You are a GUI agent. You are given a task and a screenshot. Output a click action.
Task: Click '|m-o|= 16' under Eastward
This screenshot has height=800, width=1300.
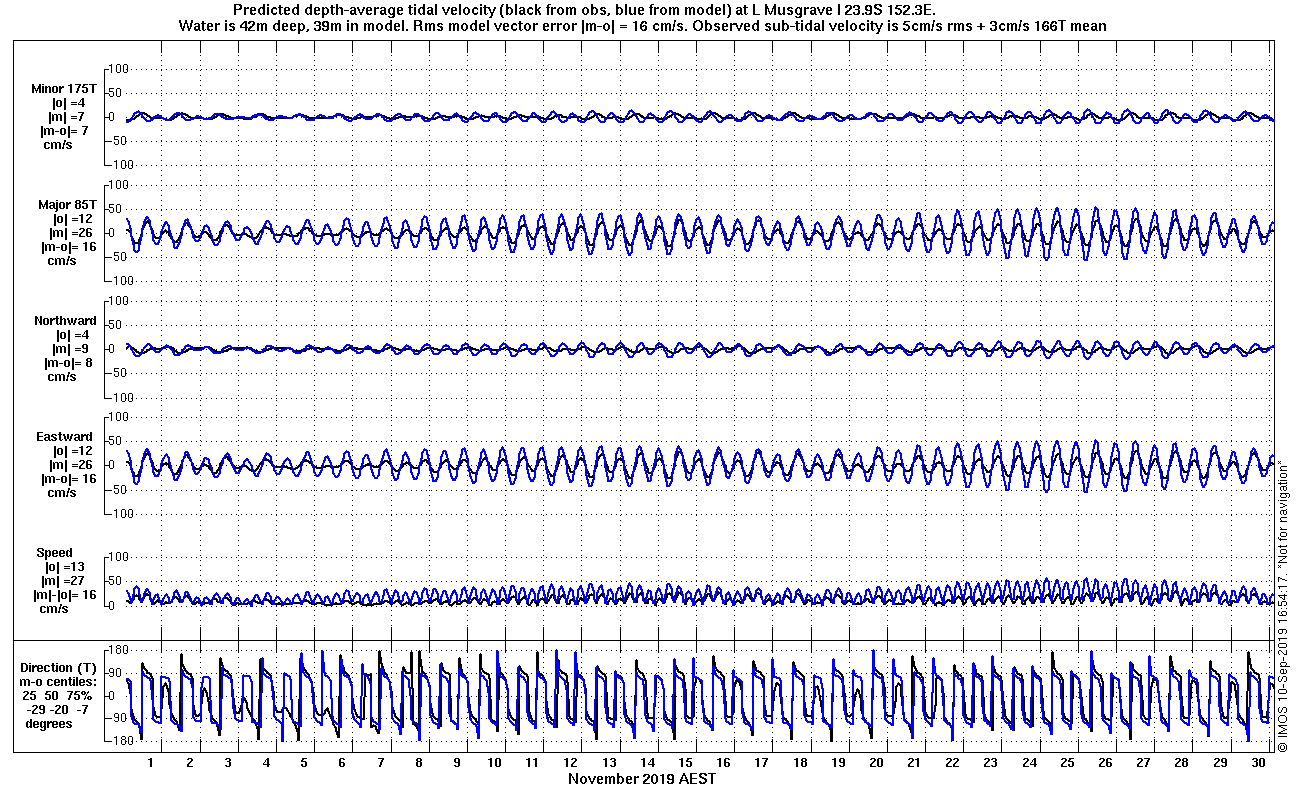point(68,479)
